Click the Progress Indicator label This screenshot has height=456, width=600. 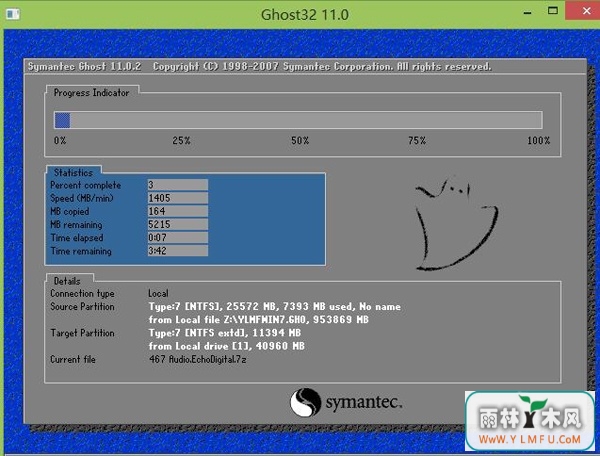coord(91,93)
